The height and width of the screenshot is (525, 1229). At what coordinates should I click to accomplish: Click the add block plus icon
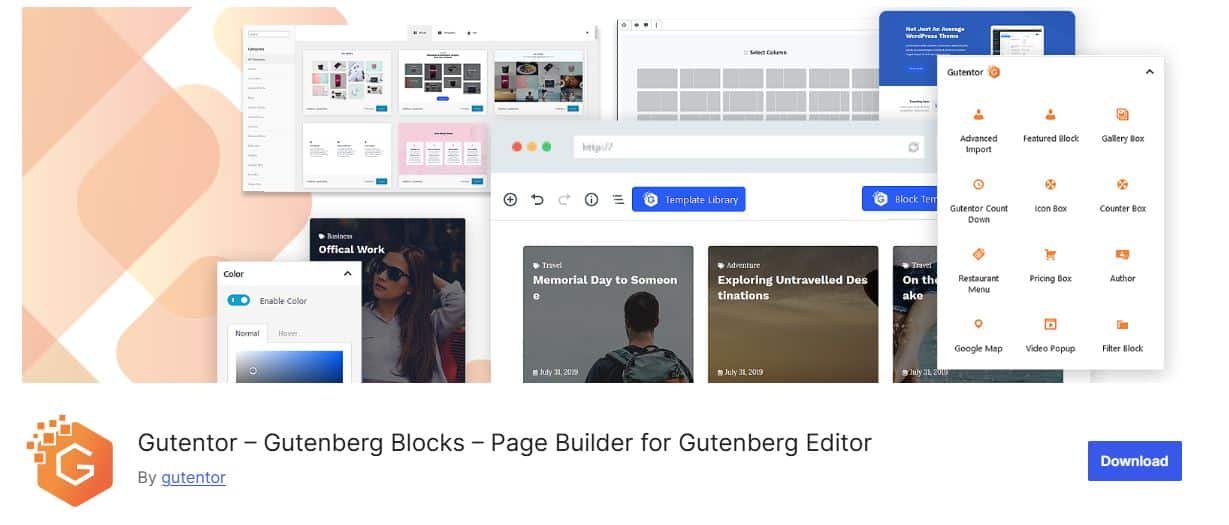510,200
